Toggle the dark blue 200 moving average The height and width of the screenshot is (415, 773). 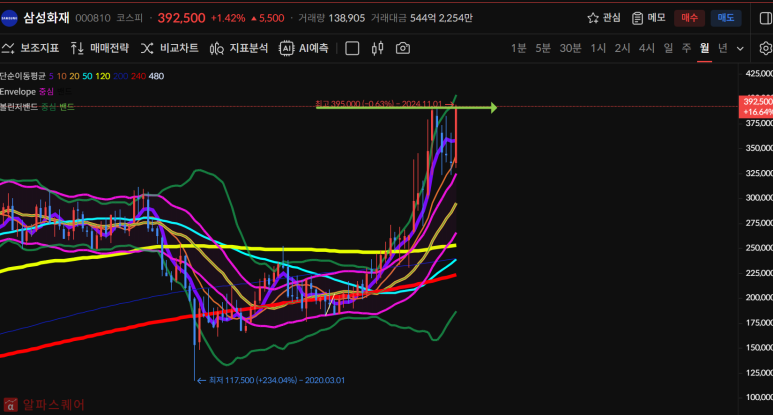pyautogui.click(x=120, y=76)
